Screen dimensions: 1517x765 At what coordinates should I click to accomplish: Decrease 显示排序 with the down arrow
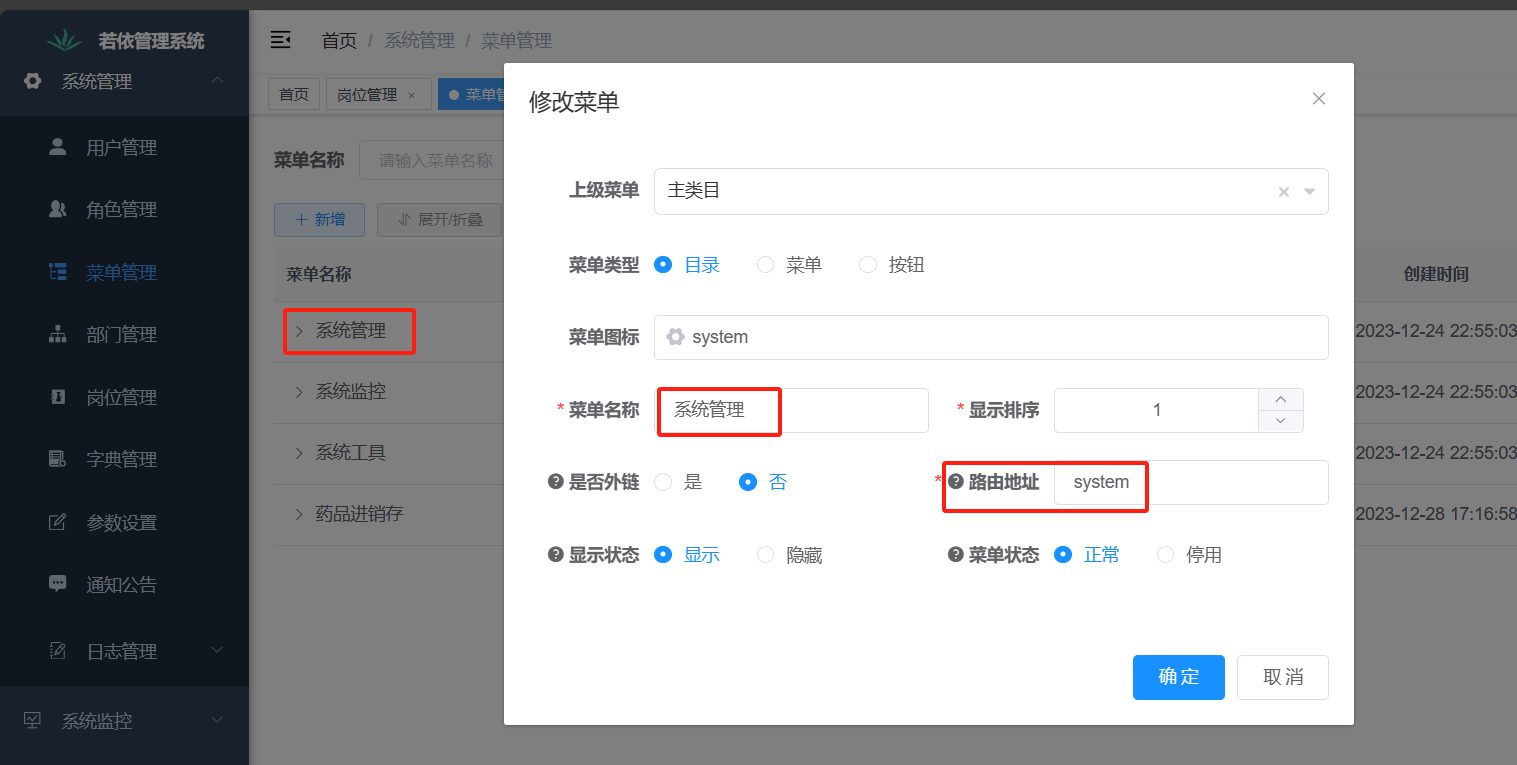pos(1280,421)
